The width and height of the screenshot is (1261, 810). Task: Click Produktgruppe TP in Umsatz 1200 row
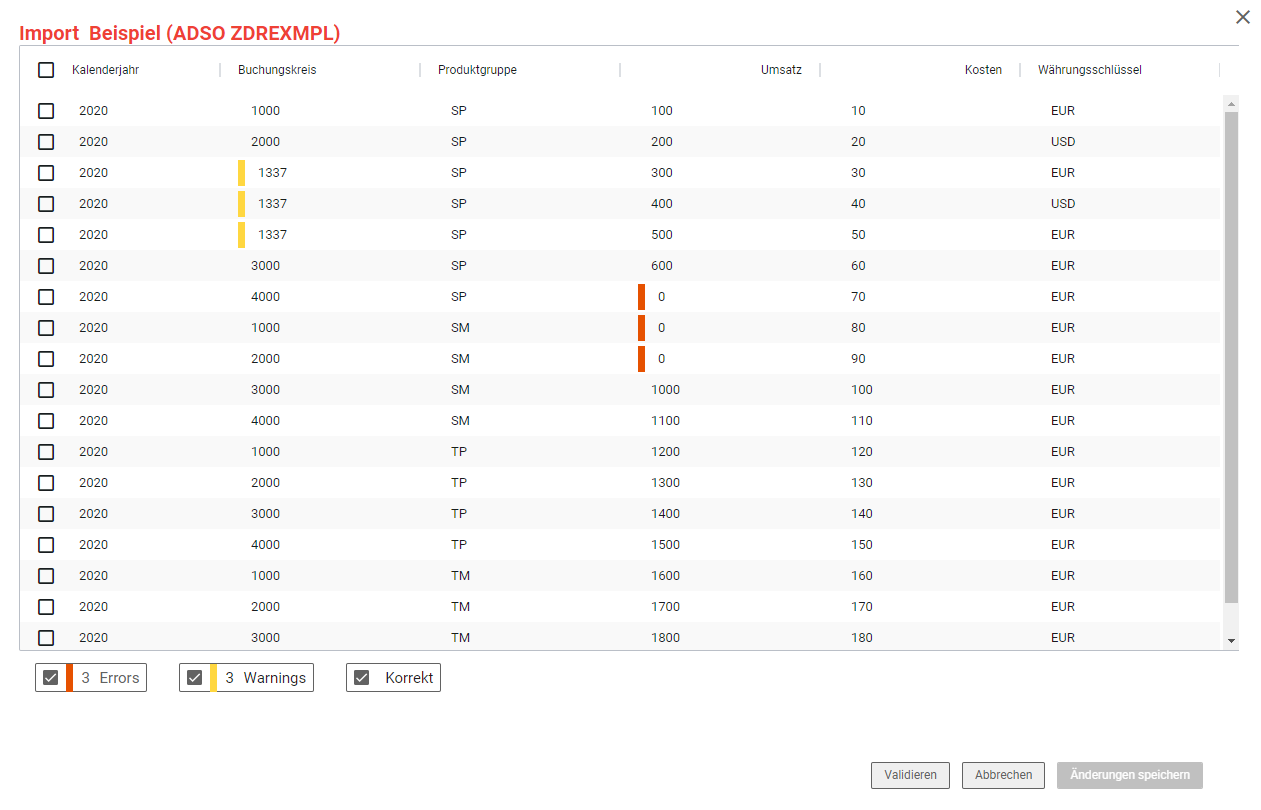(459, 452)
